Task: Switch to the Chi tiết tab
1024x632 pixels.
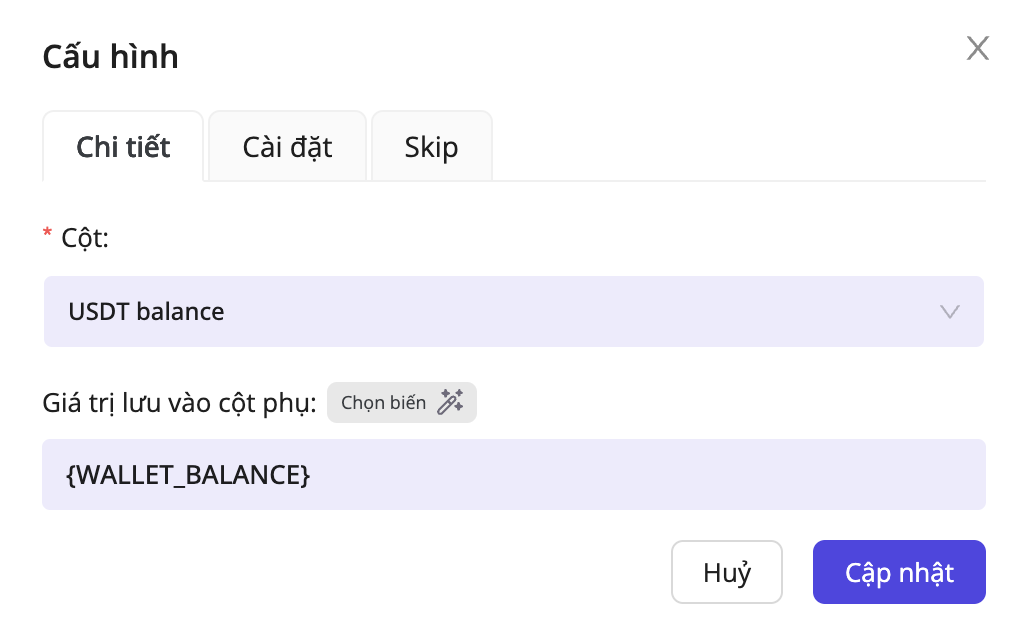Action: (123, 147)
